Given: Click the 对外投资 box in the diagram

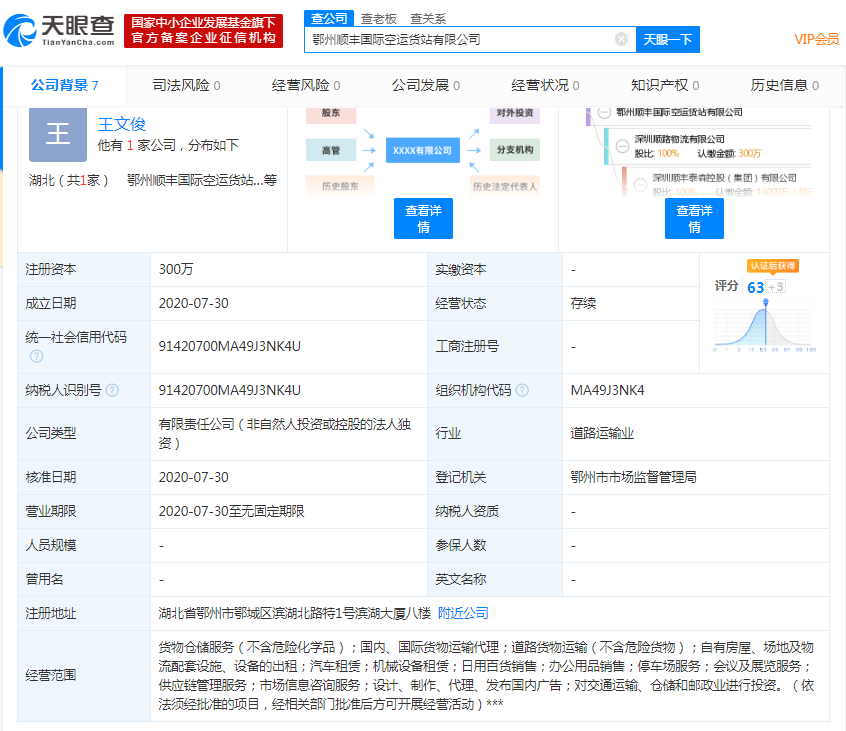Looking at the screenshot, I should tap(515, 113).
